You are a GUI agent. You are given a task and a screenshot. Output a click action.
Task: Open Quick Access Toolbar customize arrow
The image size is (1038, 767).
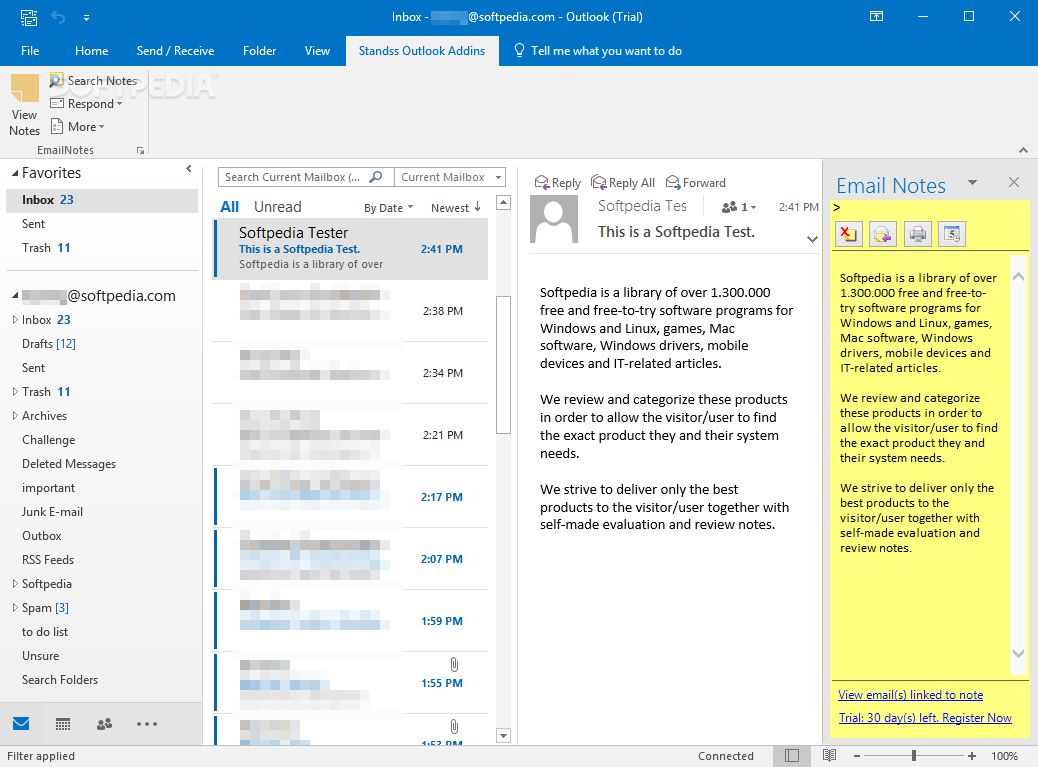86,18
